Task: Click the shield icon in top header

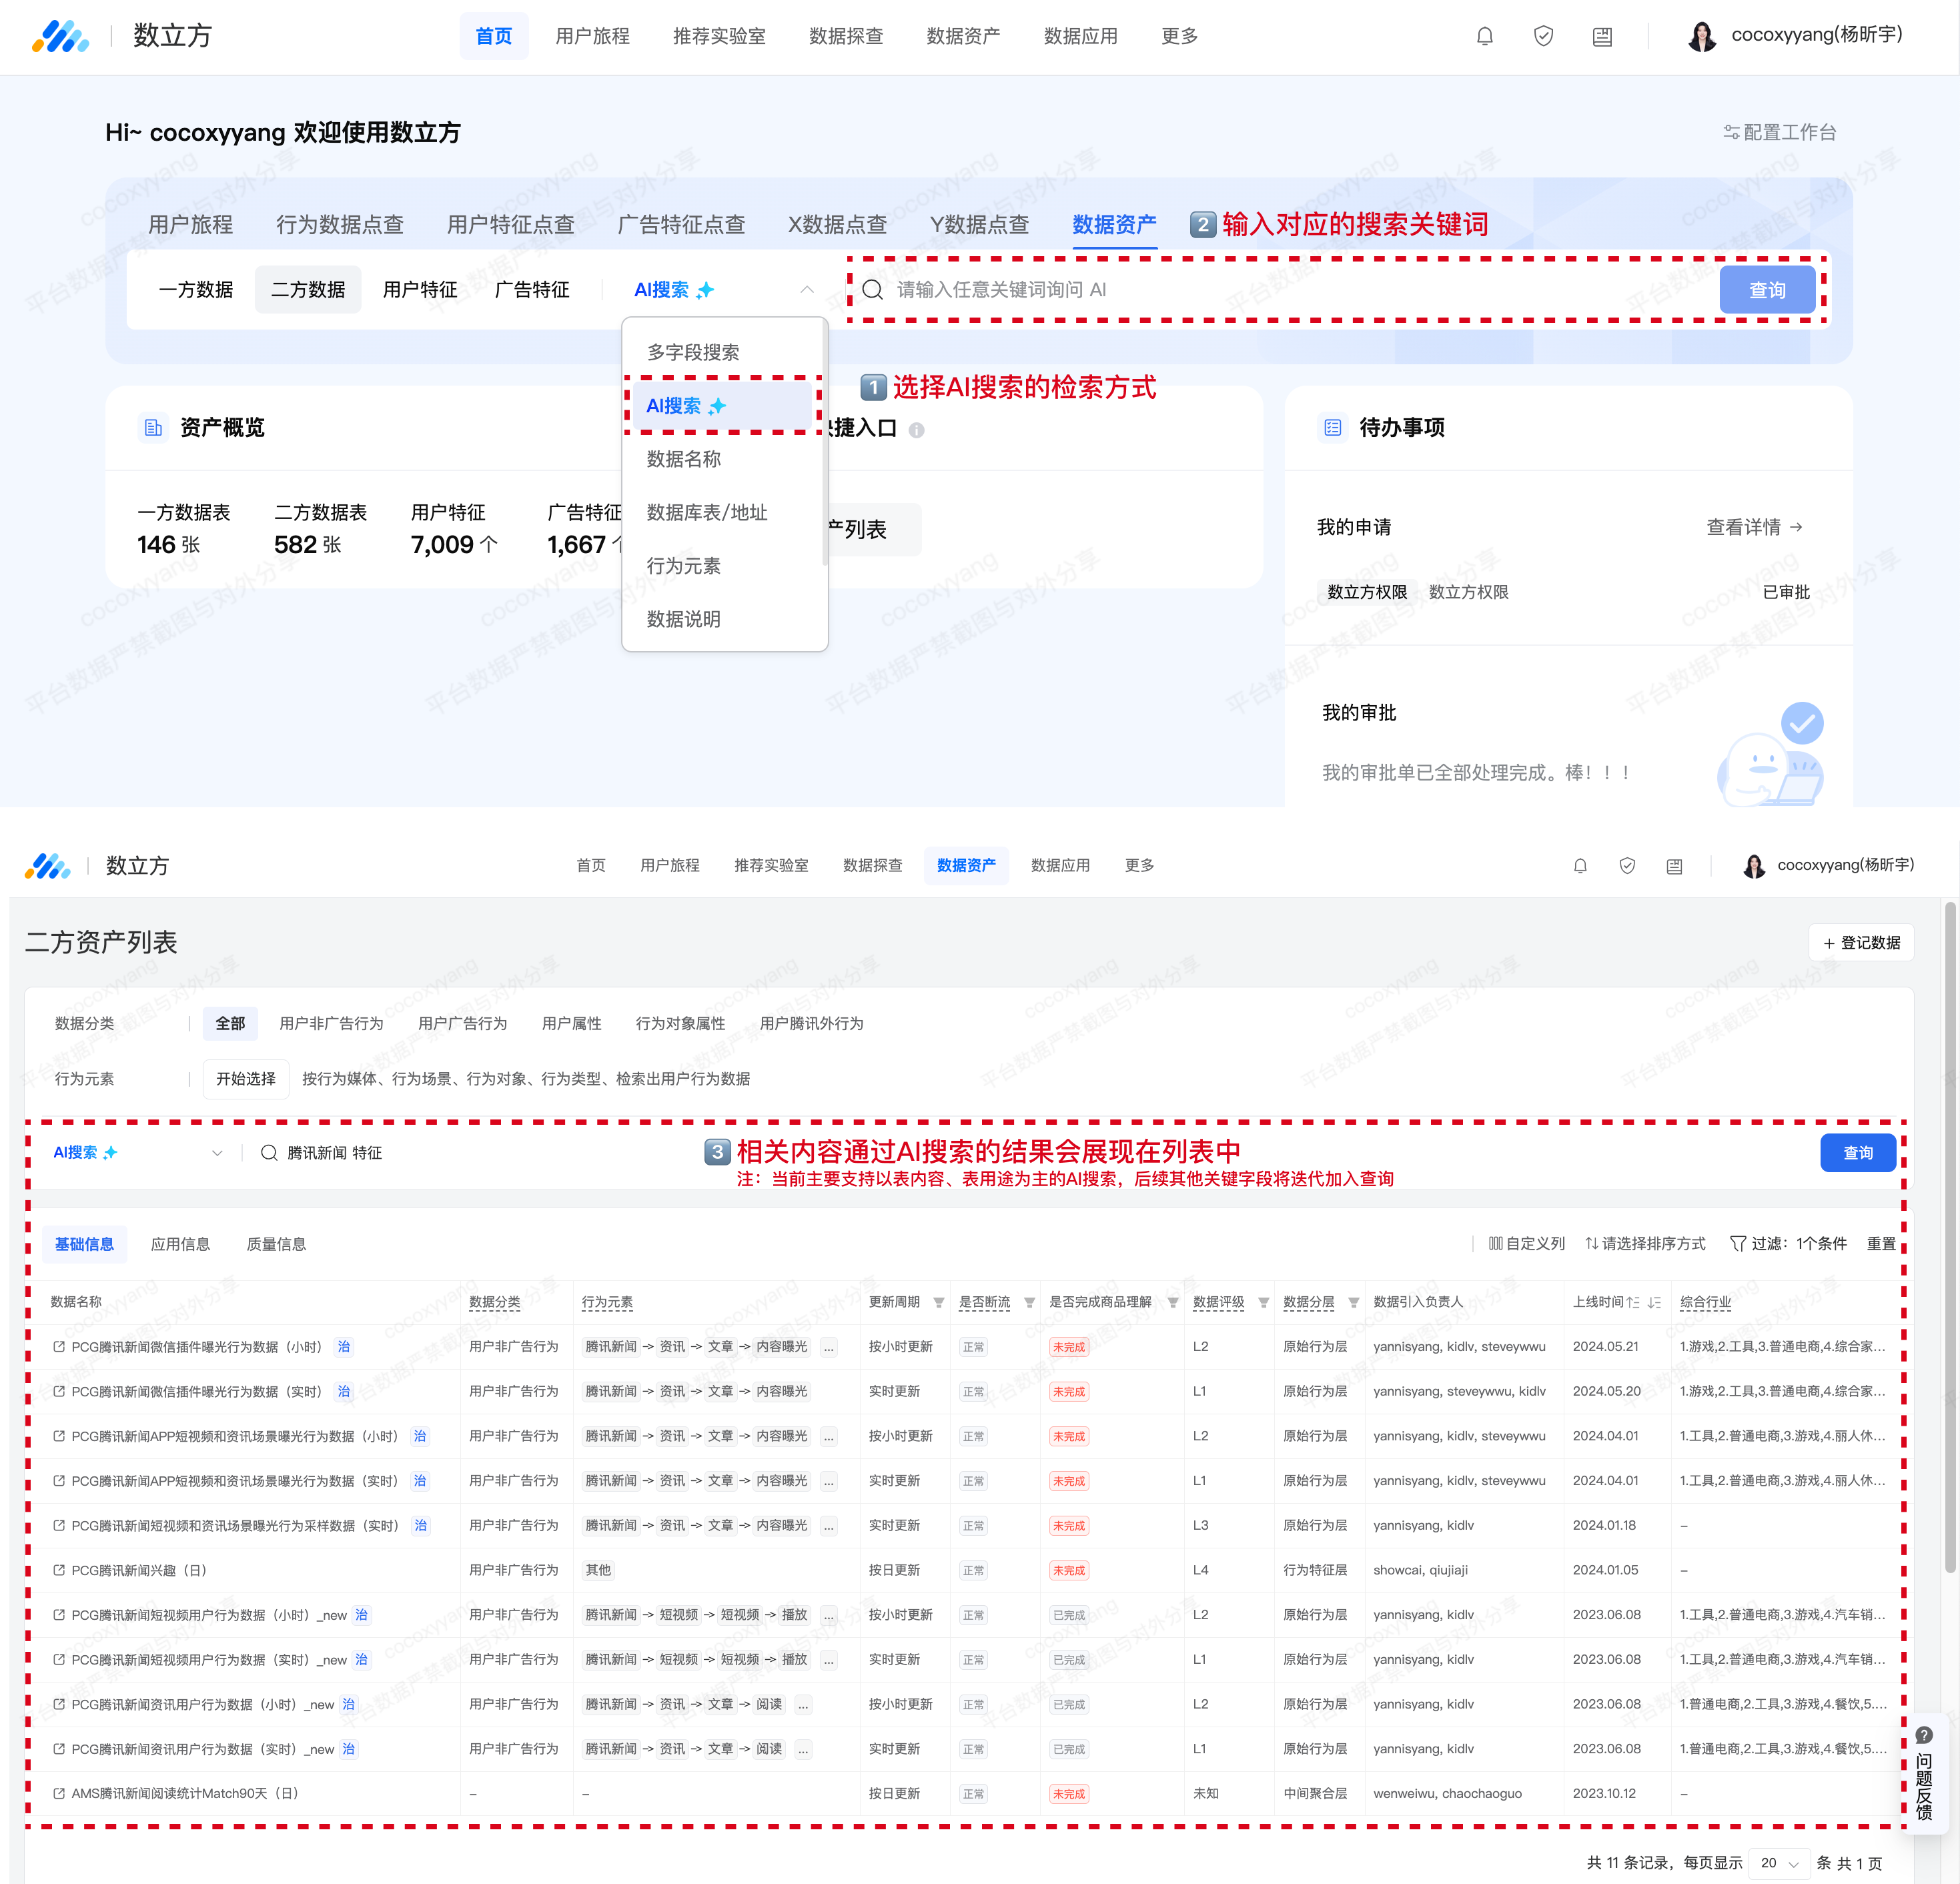Action: (1543, 37)
